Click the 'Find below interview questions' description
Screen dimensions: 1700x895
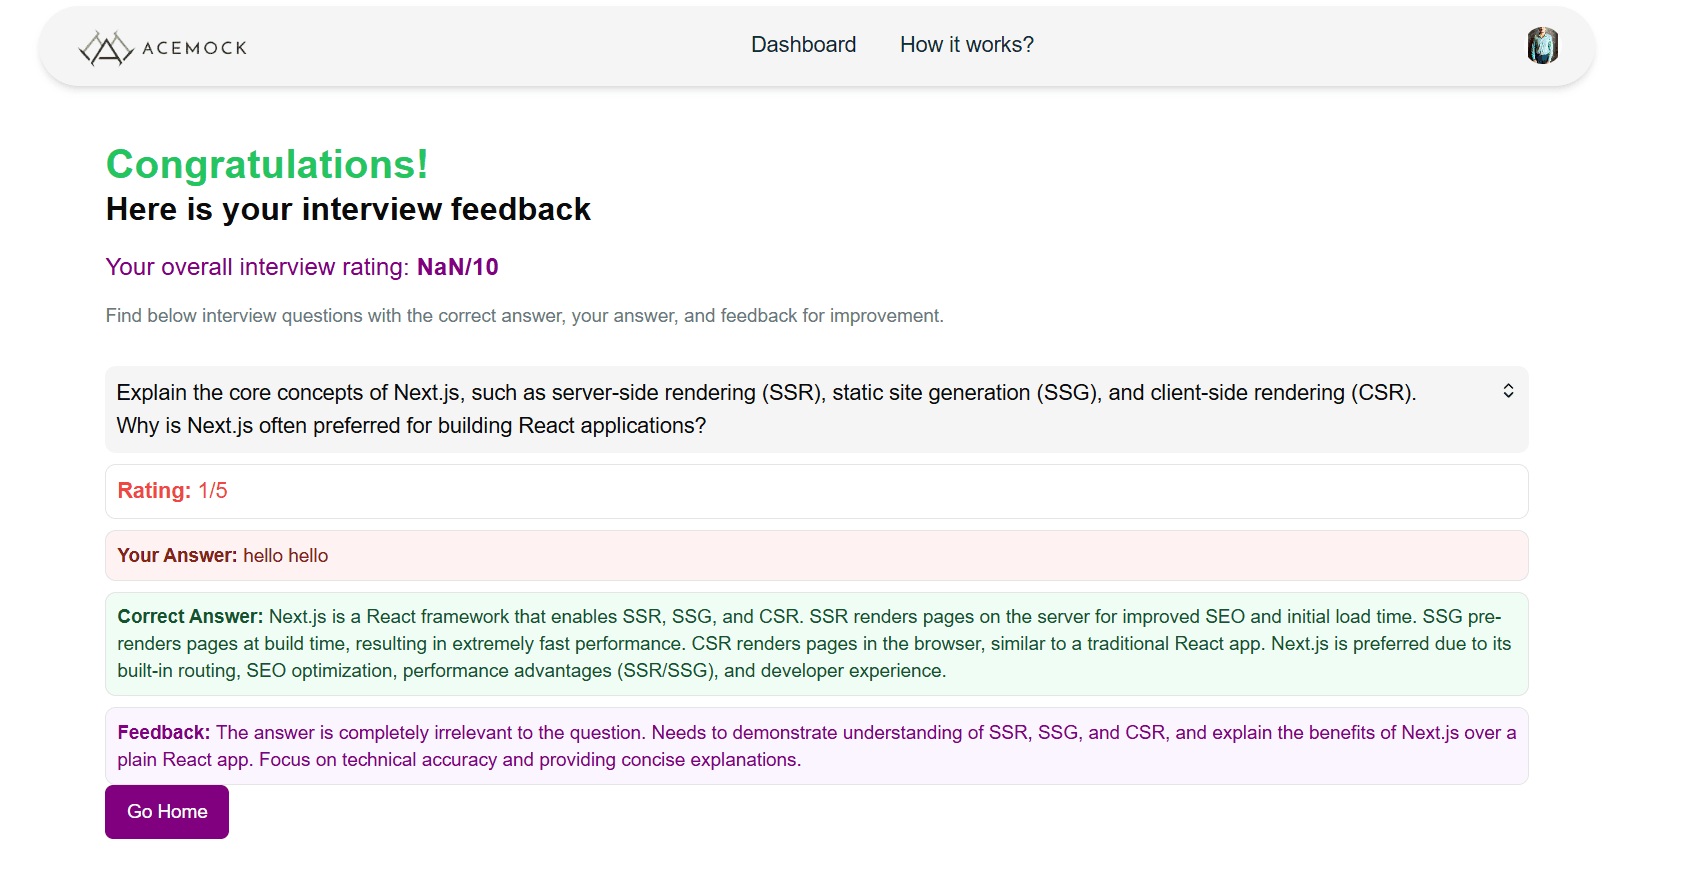tap(524, 316)
